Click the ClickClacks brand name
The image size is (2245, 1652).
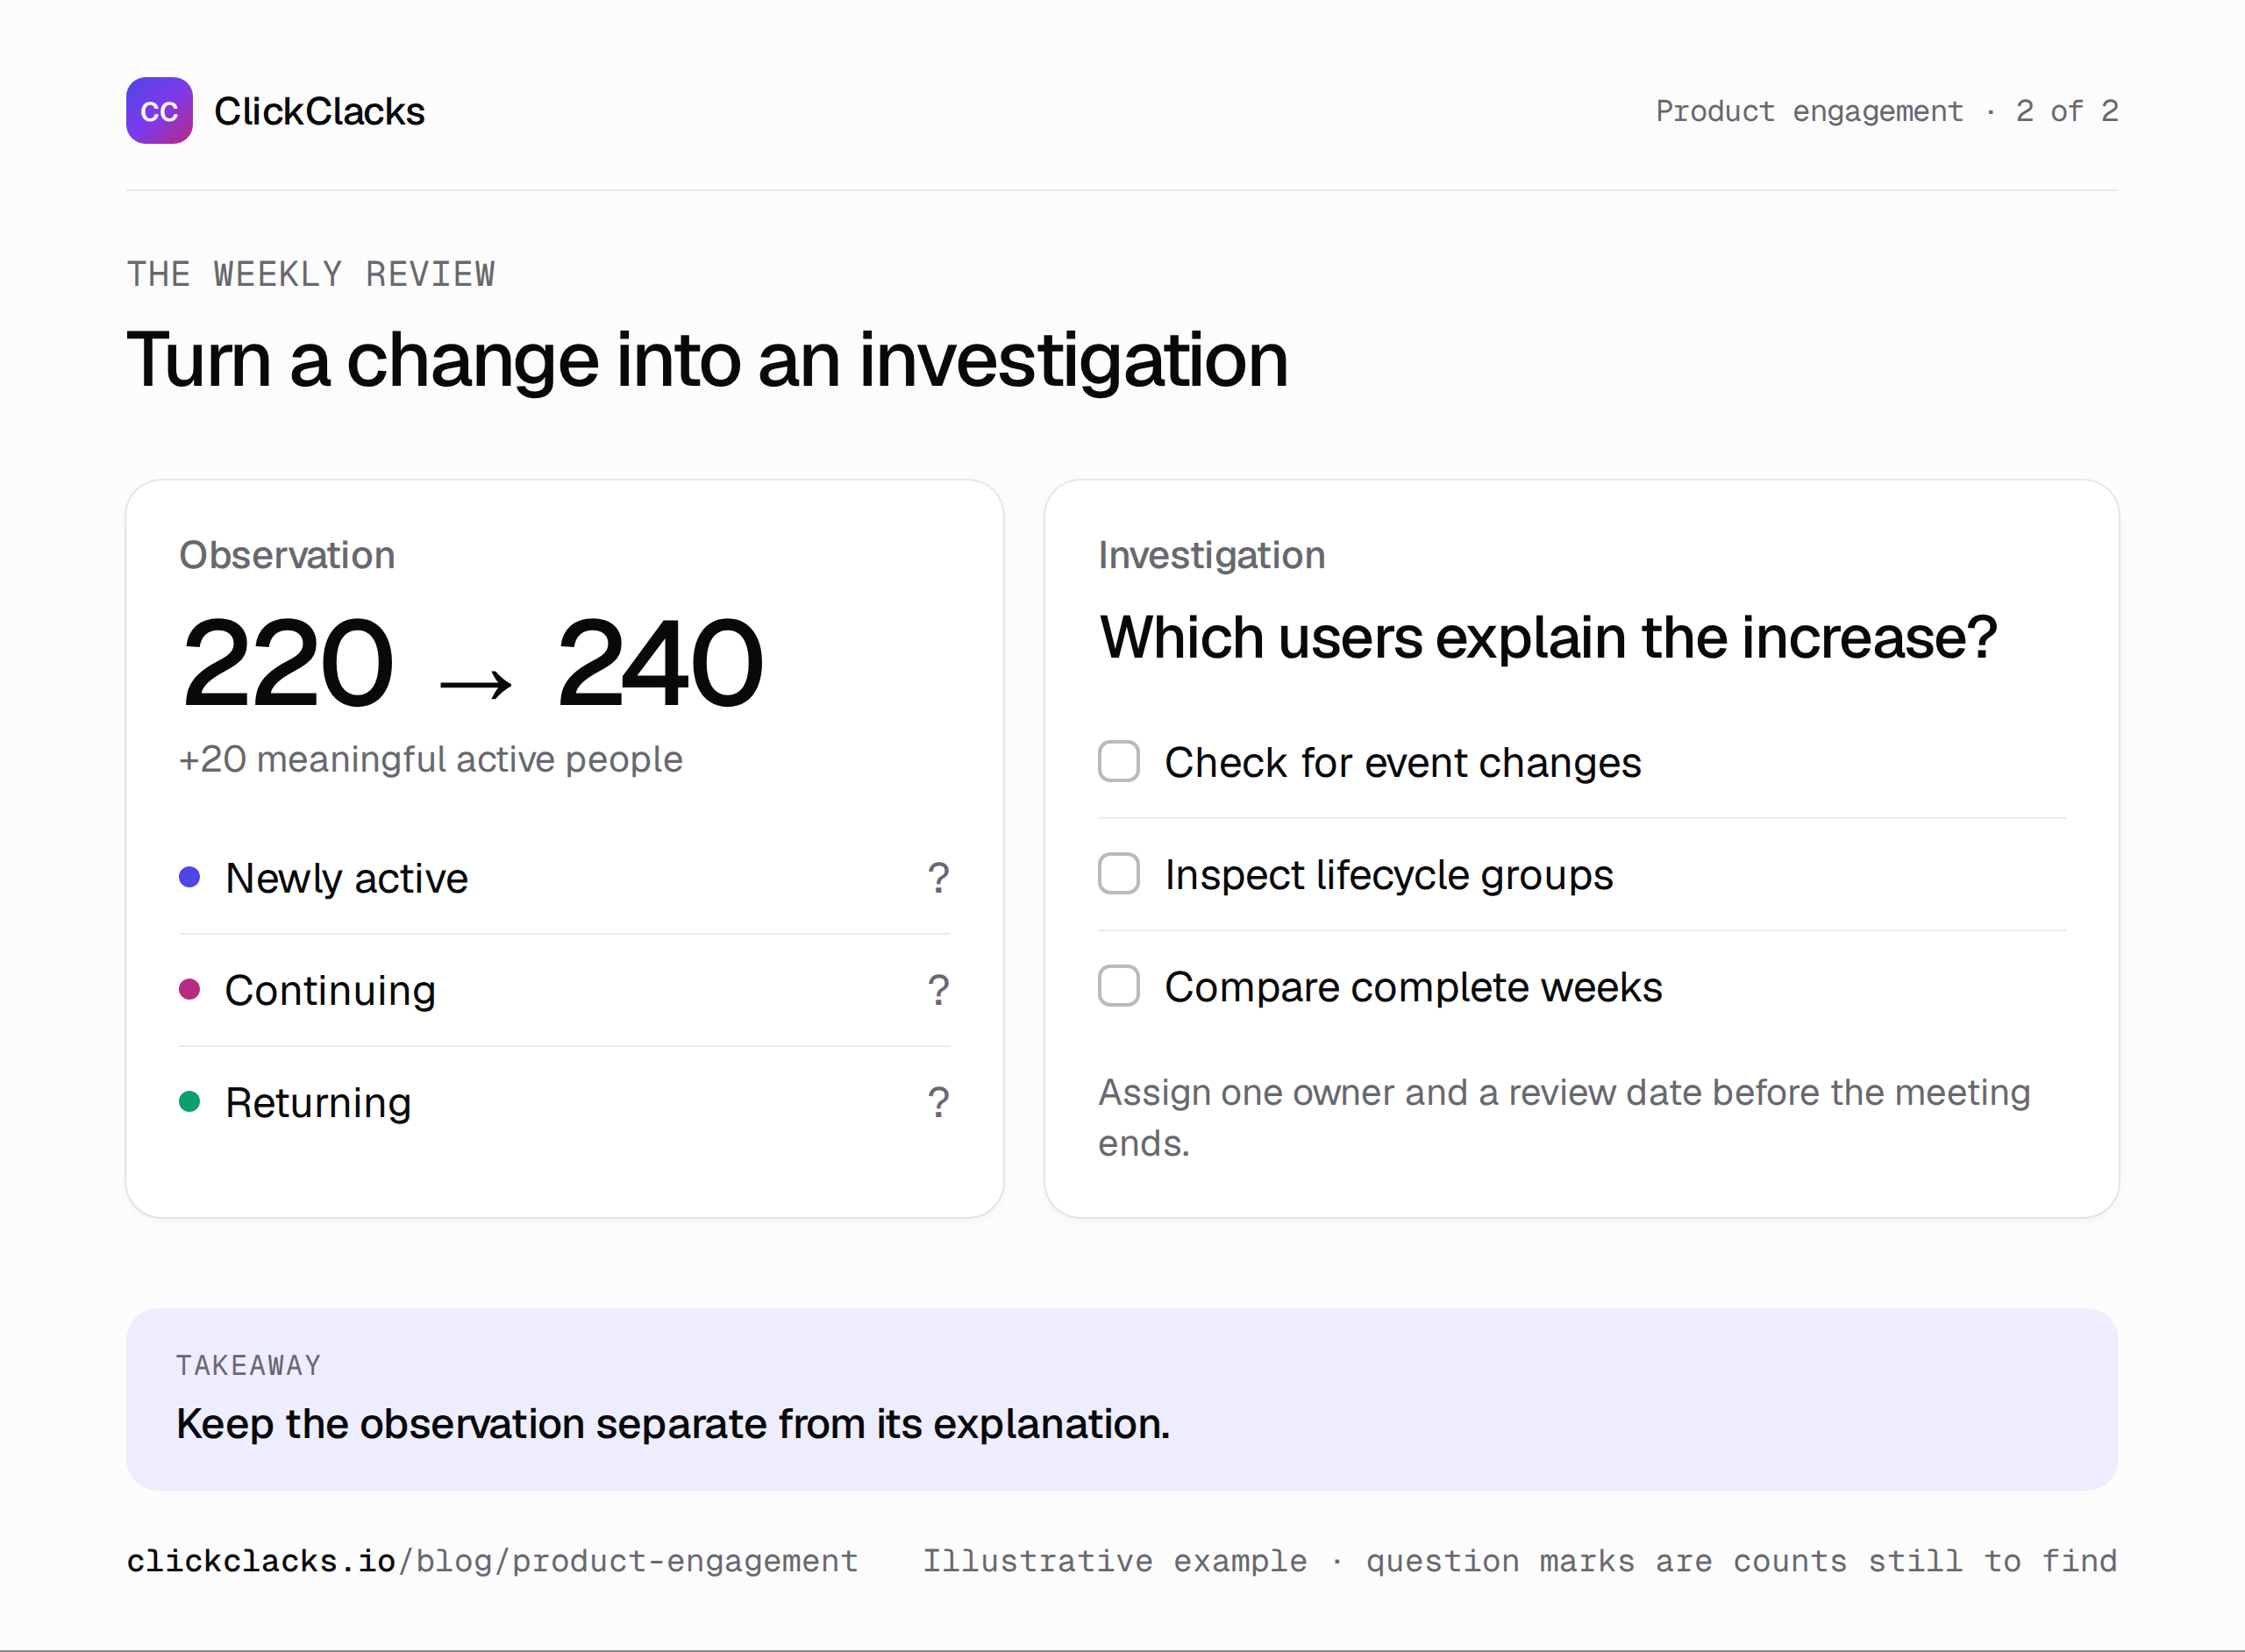[319, 111]
